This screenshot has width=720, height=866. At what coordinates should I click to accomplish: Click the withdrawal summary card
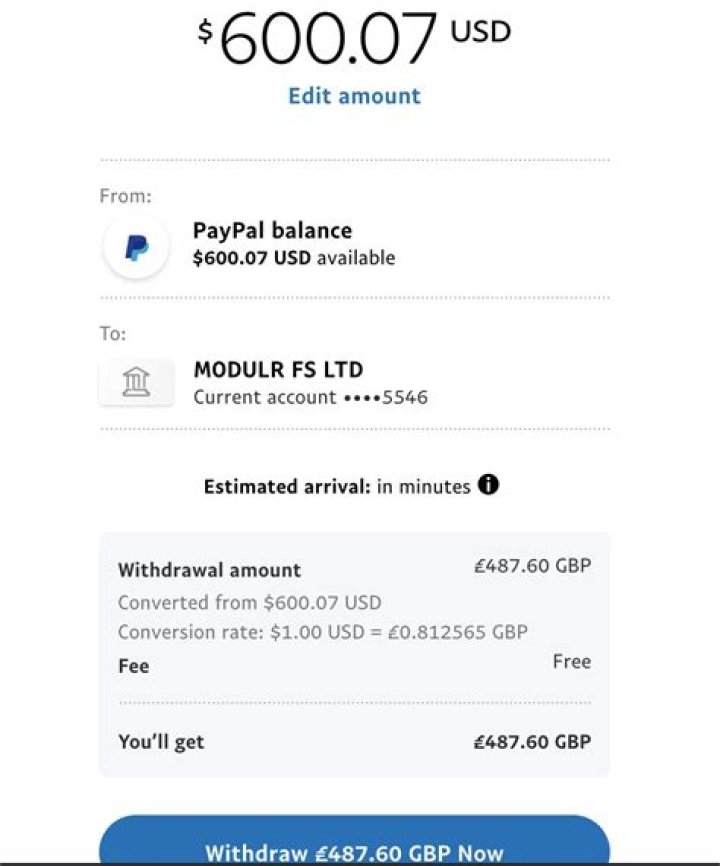pyautogui.click(x=355, y=655)
